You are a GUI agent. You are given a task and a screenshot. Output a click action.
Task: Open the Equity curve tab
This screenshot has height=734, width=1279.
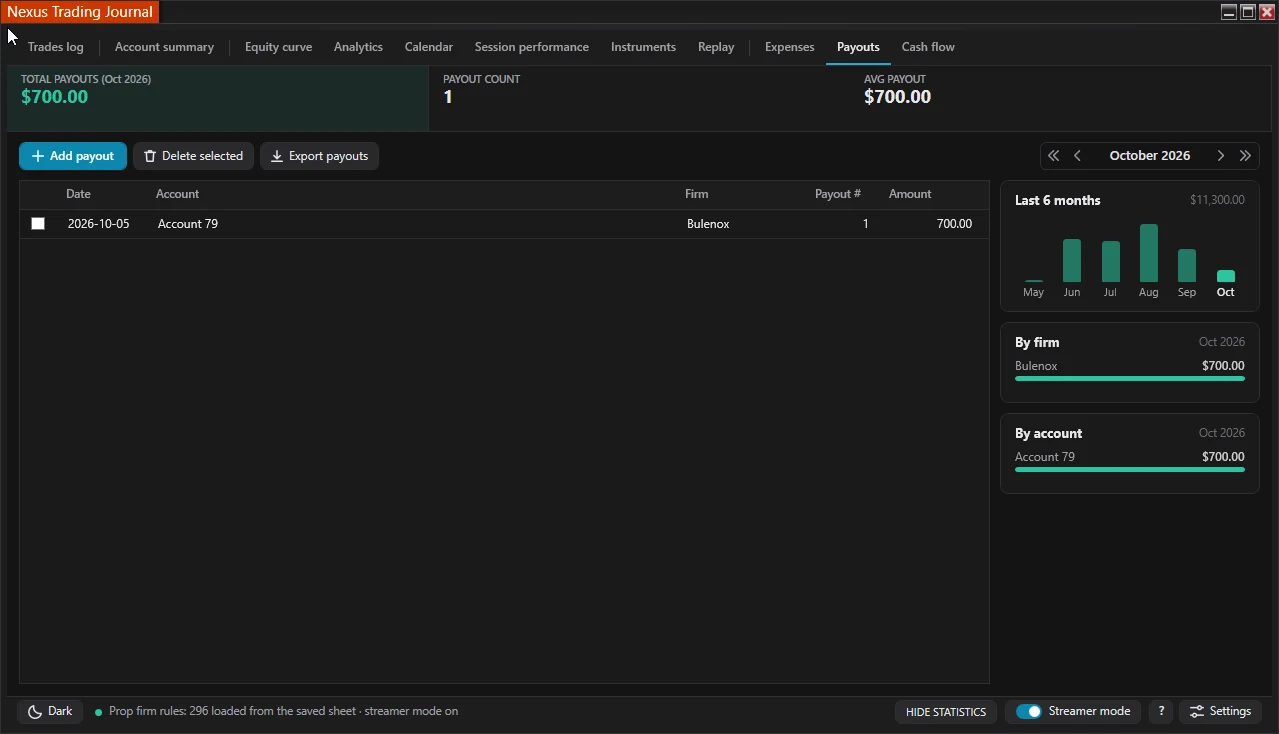[x=278, y=47]
